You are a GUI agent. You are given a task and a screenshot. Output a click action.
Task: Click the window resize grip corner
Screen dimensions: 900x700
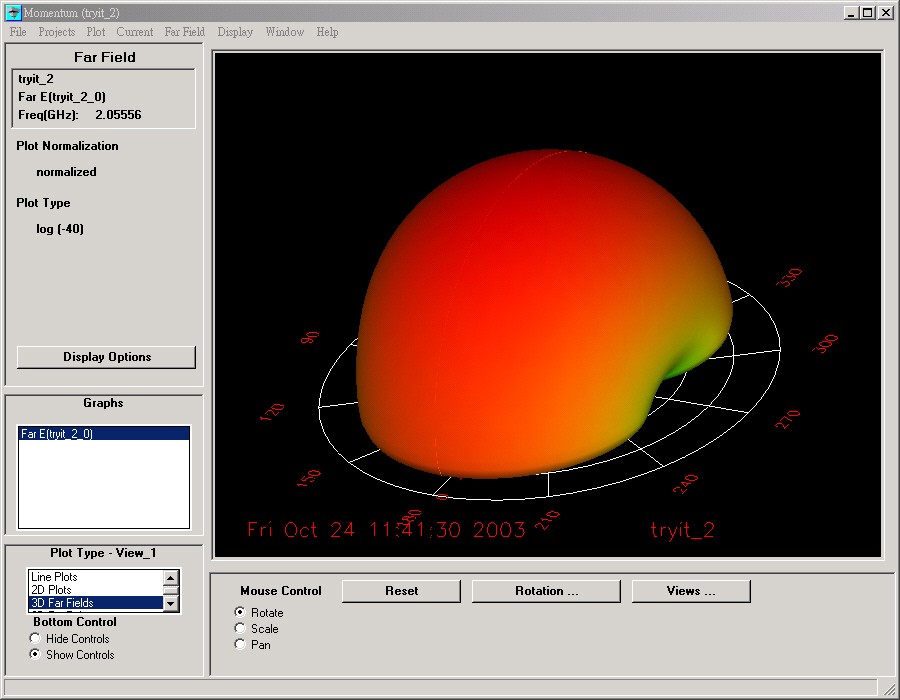(x=890, y=689)
